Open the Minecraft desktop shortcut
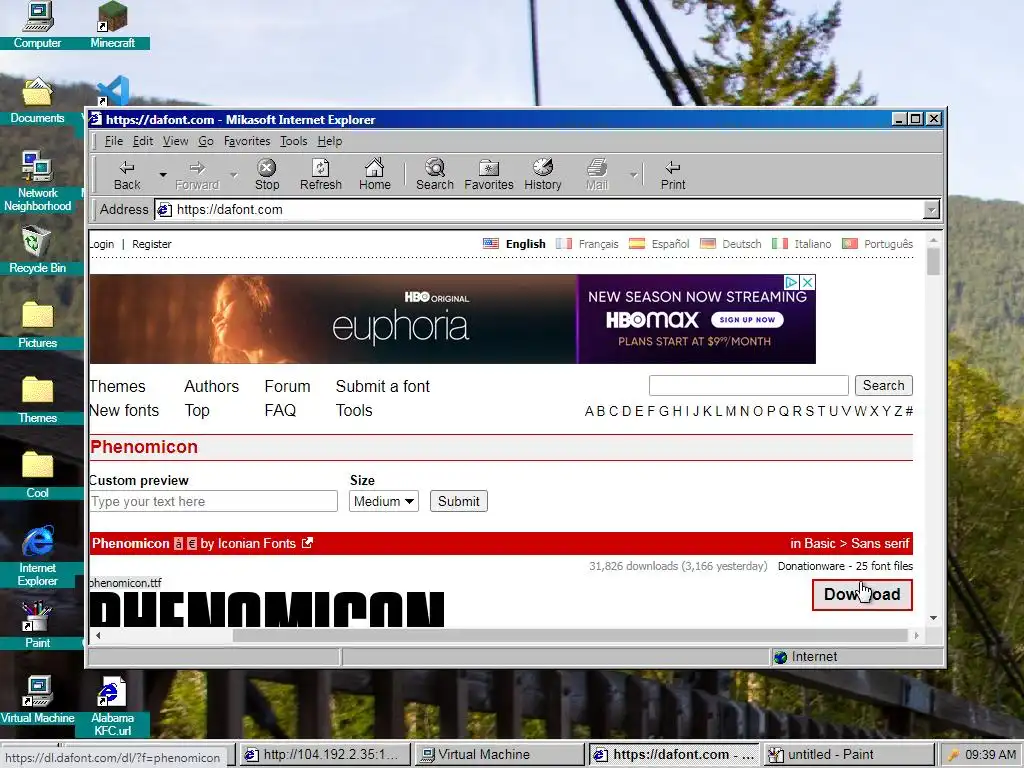The image size is (1024, 768). click(112, 25)
